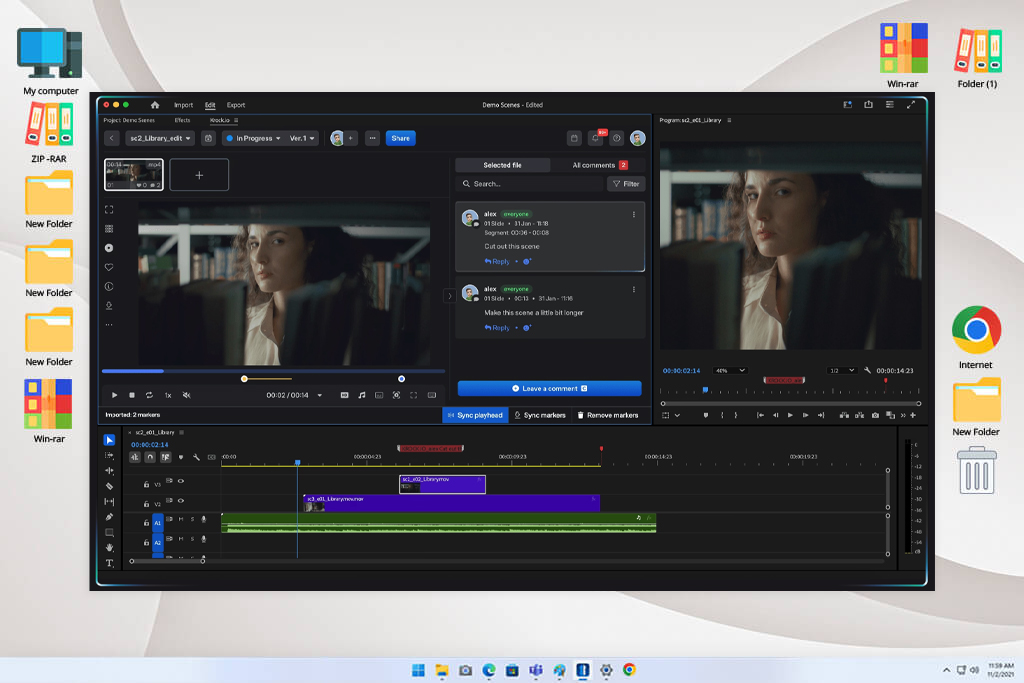Click the fullscreen frame icon beside the preview

pyautogui.click(x=109, y=210)
